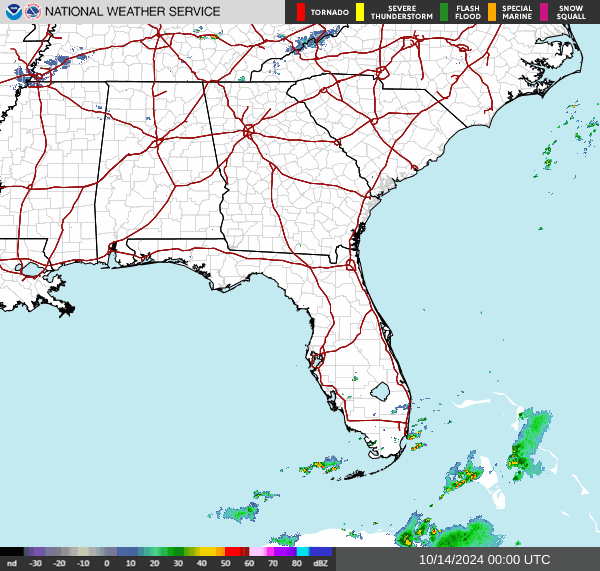This screenshot has height=571, width=600.
Task: Click the magenta Snow Squall legend swatch
Action: [x=544, y=12]
